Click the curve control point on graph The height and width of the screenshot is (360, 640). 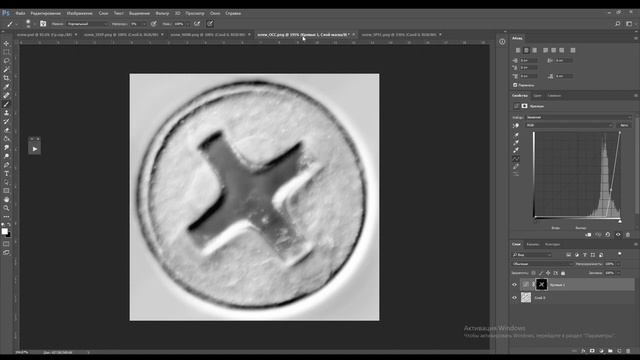[611, 190]
